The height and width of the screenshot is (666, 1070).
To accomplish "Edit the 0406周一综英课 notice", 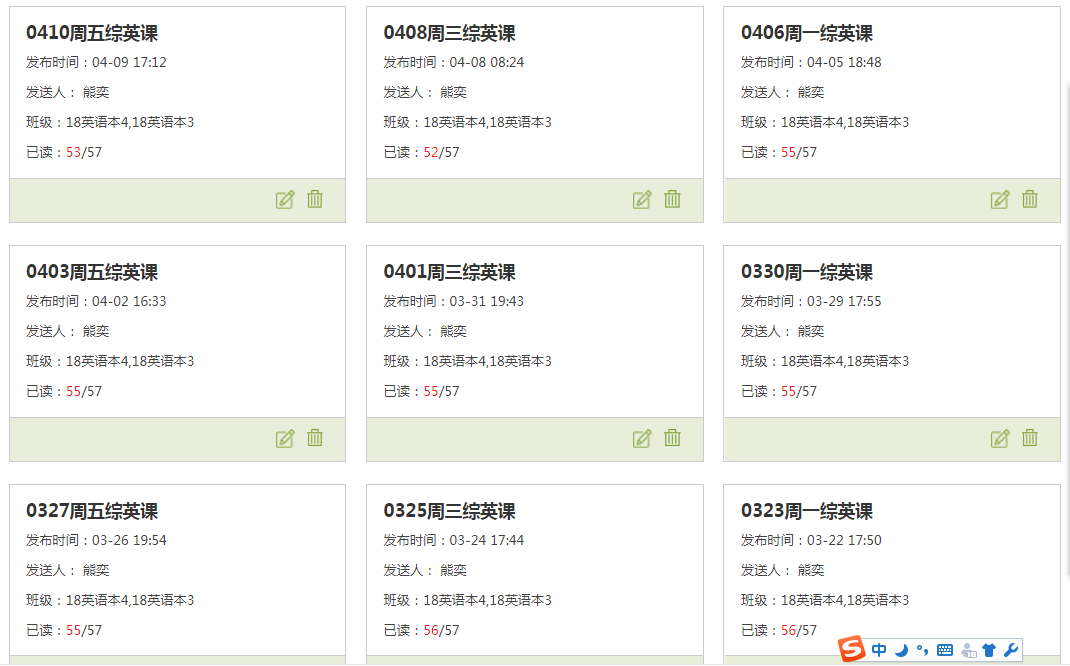I will pyautogui.click(x=1000, y=199).
